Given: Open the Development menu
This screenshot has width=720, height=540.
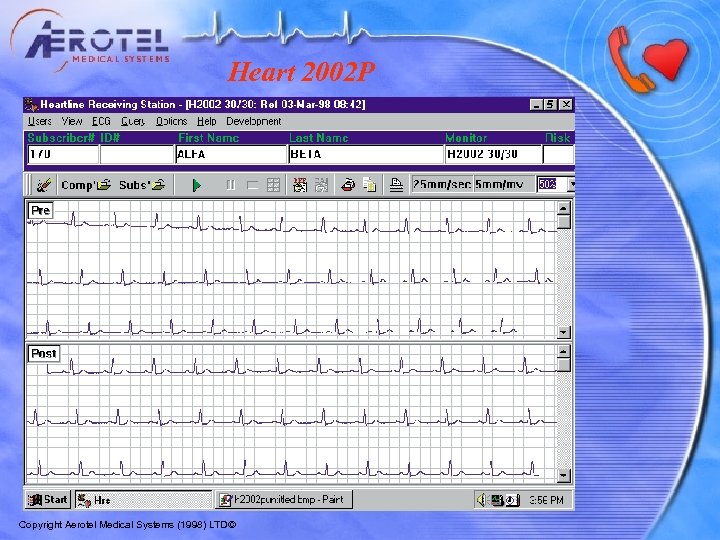Looking at the screenshot, I should pyautogui.click(x=253, y=121).
